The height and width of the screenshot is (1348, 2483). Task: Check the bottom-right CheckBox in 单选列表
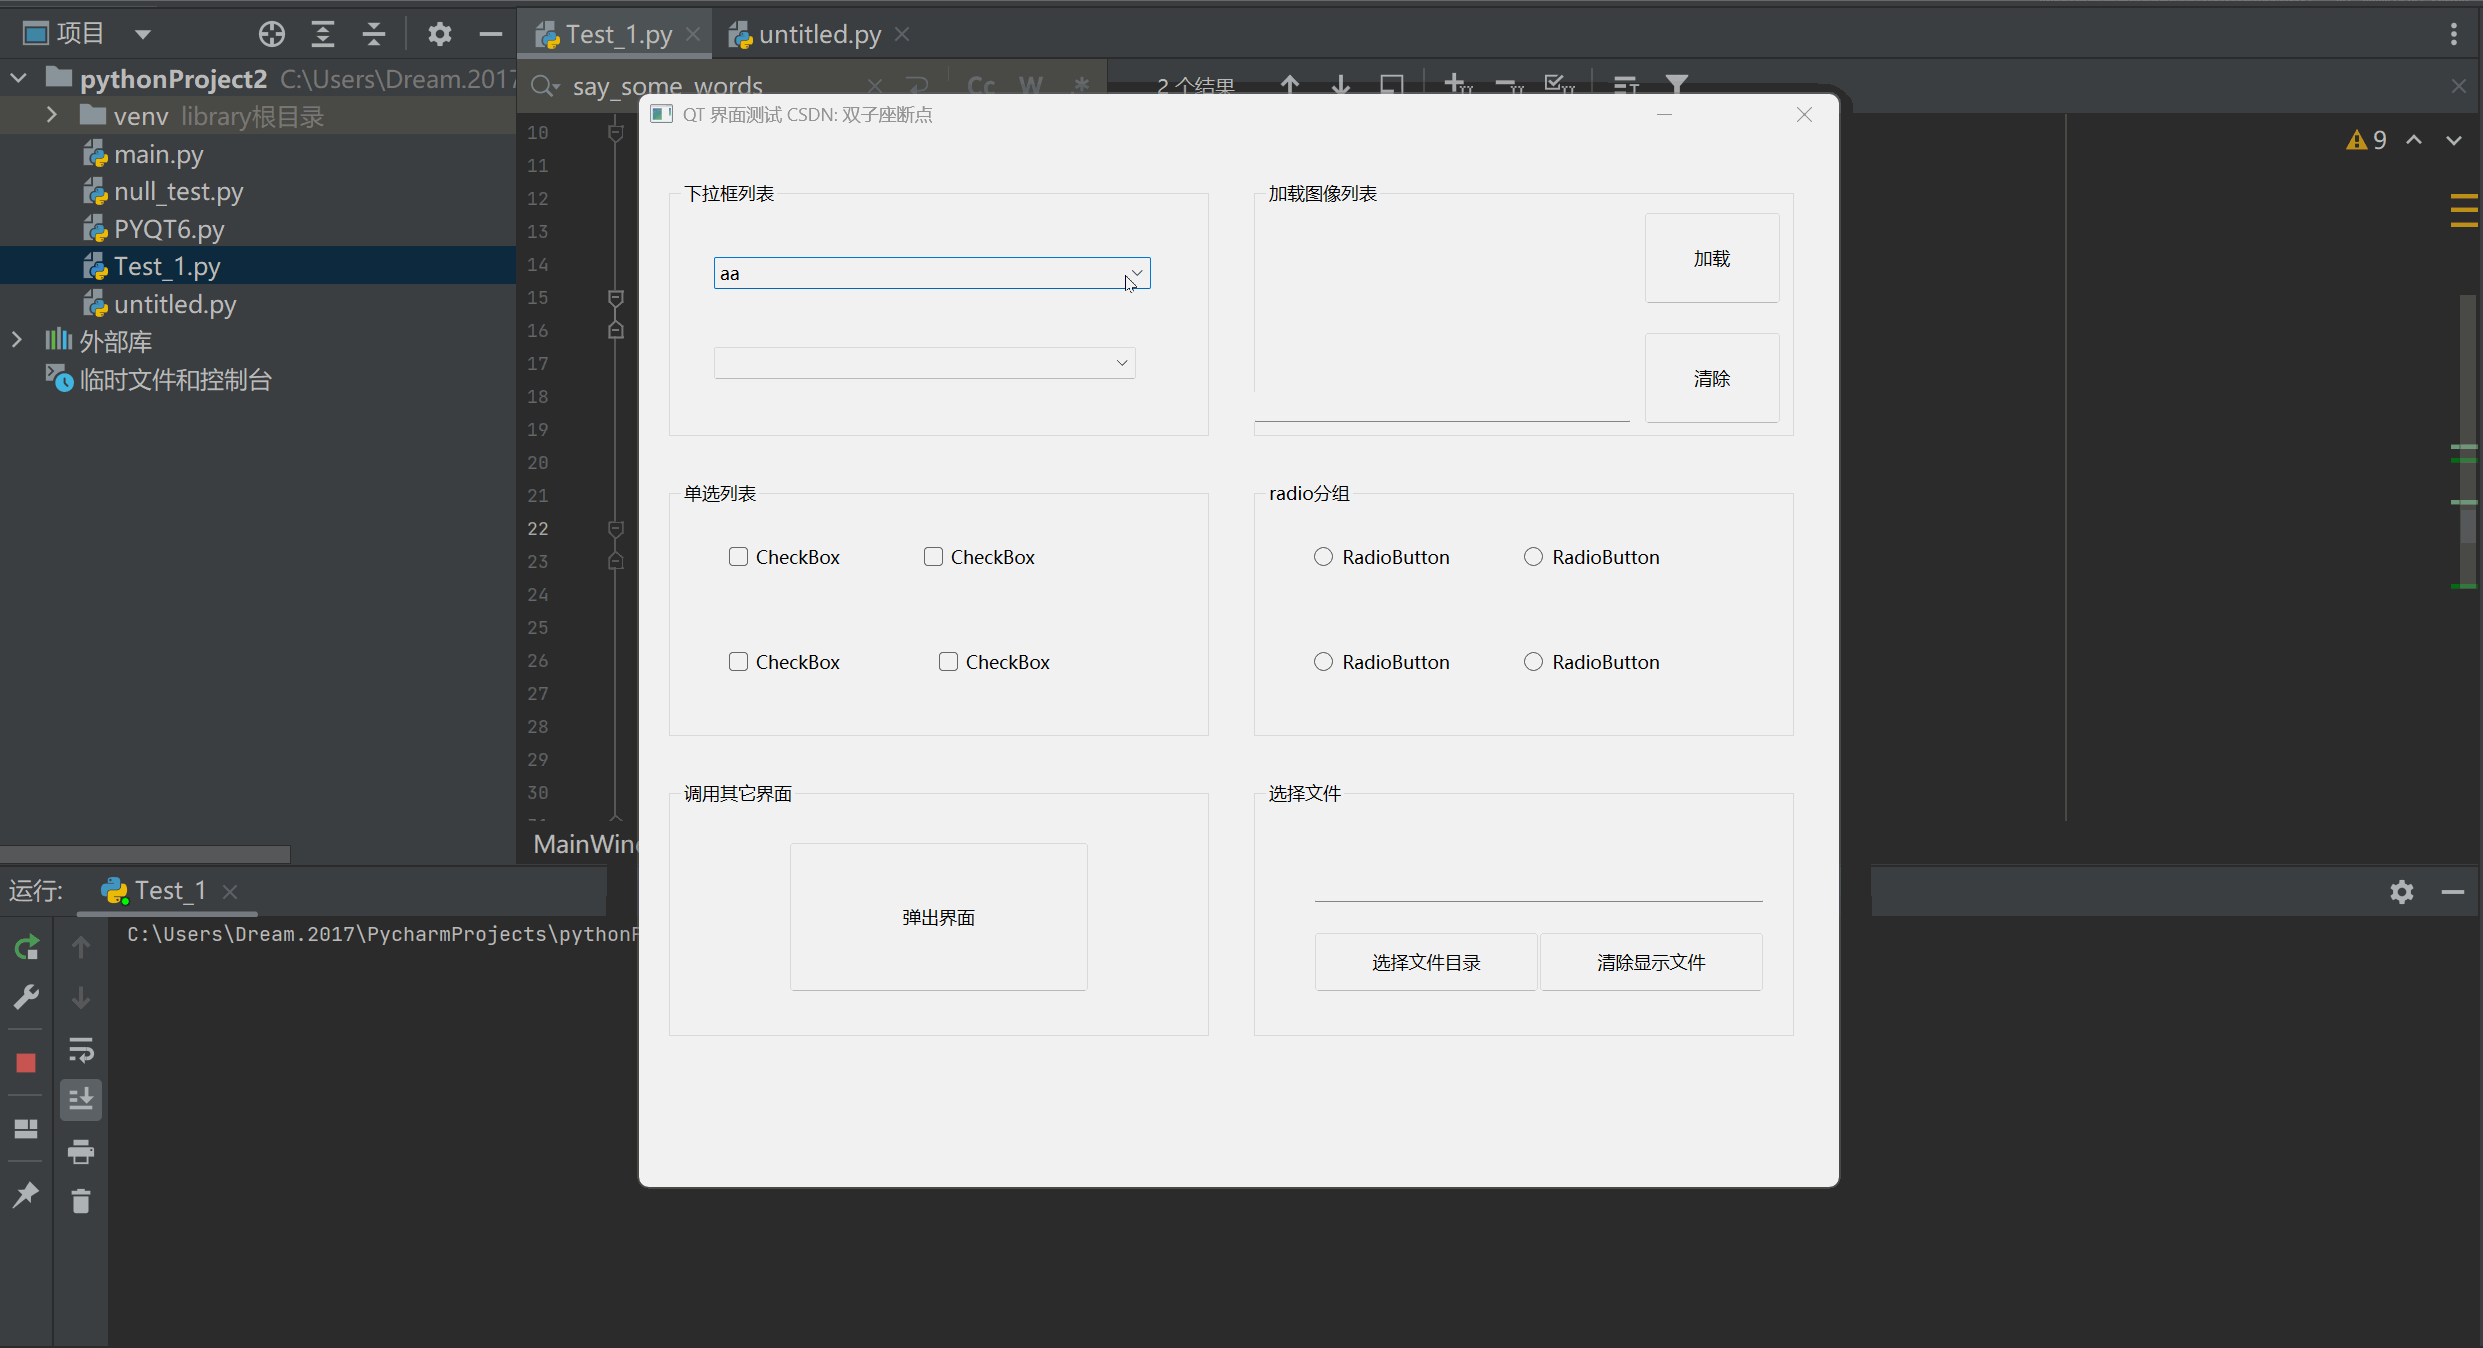(948, 662)
